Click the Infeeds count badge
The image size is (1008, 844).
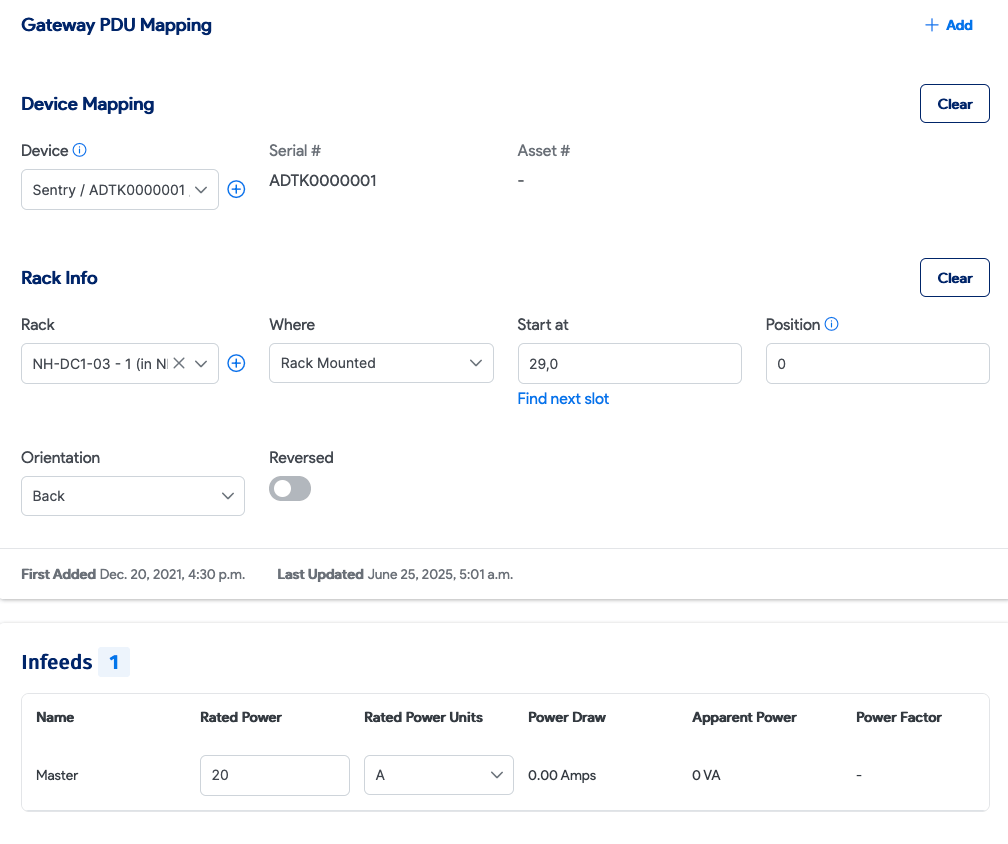(x=114, y=662)
